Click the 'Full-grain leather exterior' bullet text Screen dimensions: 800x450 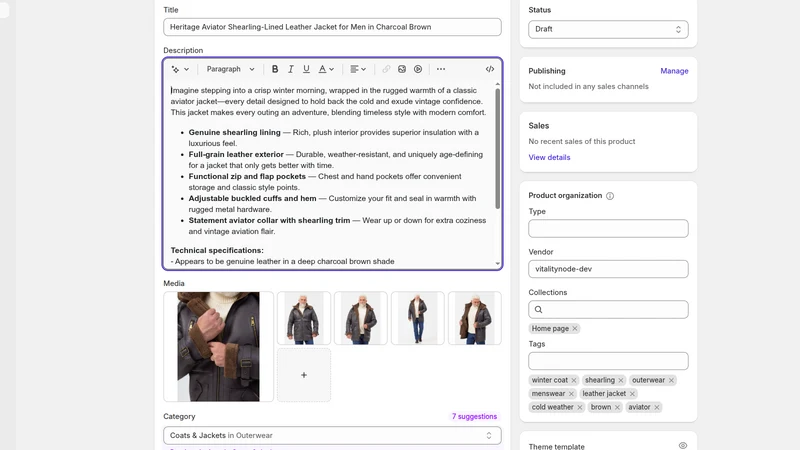(x=236, y=155)
